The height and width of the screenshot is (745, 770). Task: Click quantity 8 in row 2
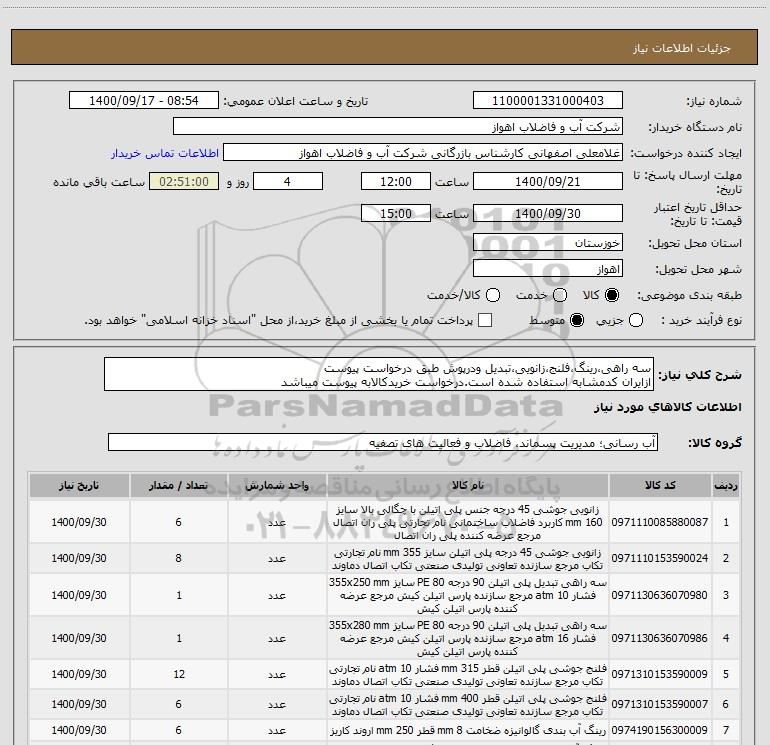pos(178,558)
